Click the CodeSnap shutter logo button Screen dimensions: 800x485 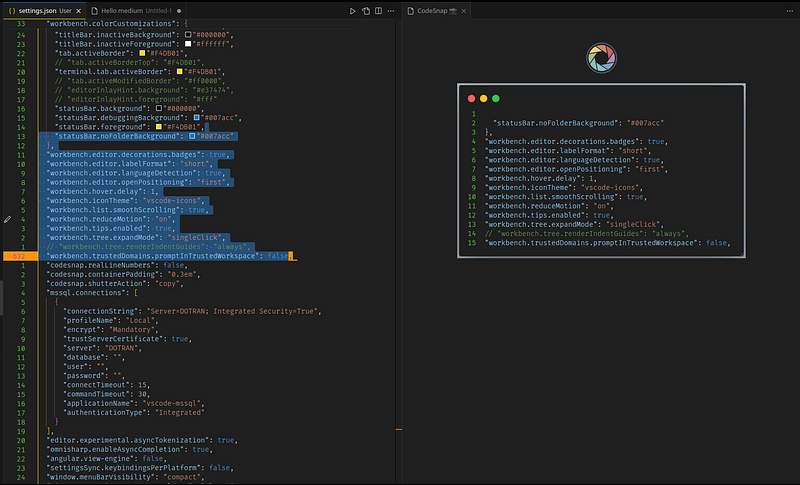coord(602,58)
